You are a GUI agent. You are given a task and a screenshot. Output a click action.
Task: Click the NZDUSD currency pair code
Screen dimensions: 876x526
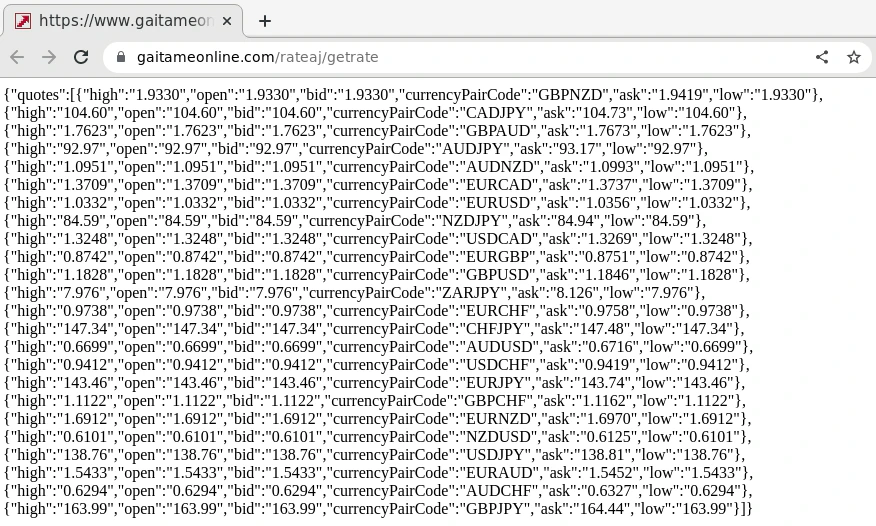tap(498, 437)
